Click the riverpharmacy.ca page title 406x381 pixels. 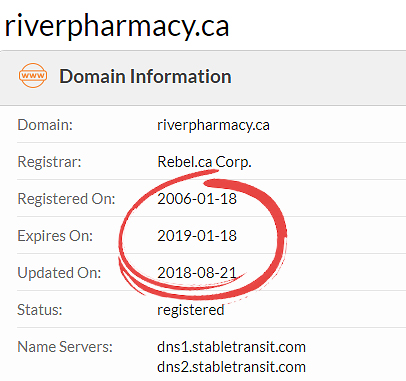pyautogui.click(x=117, y=26)
